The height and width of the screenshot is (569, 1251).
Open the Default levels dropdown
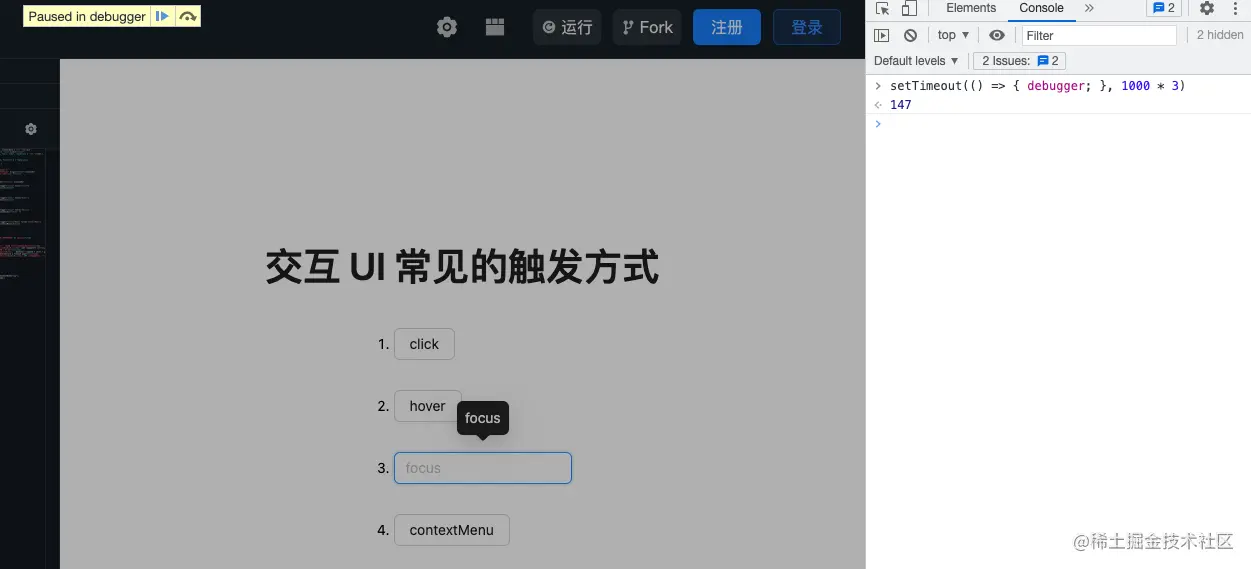point(916,61)
